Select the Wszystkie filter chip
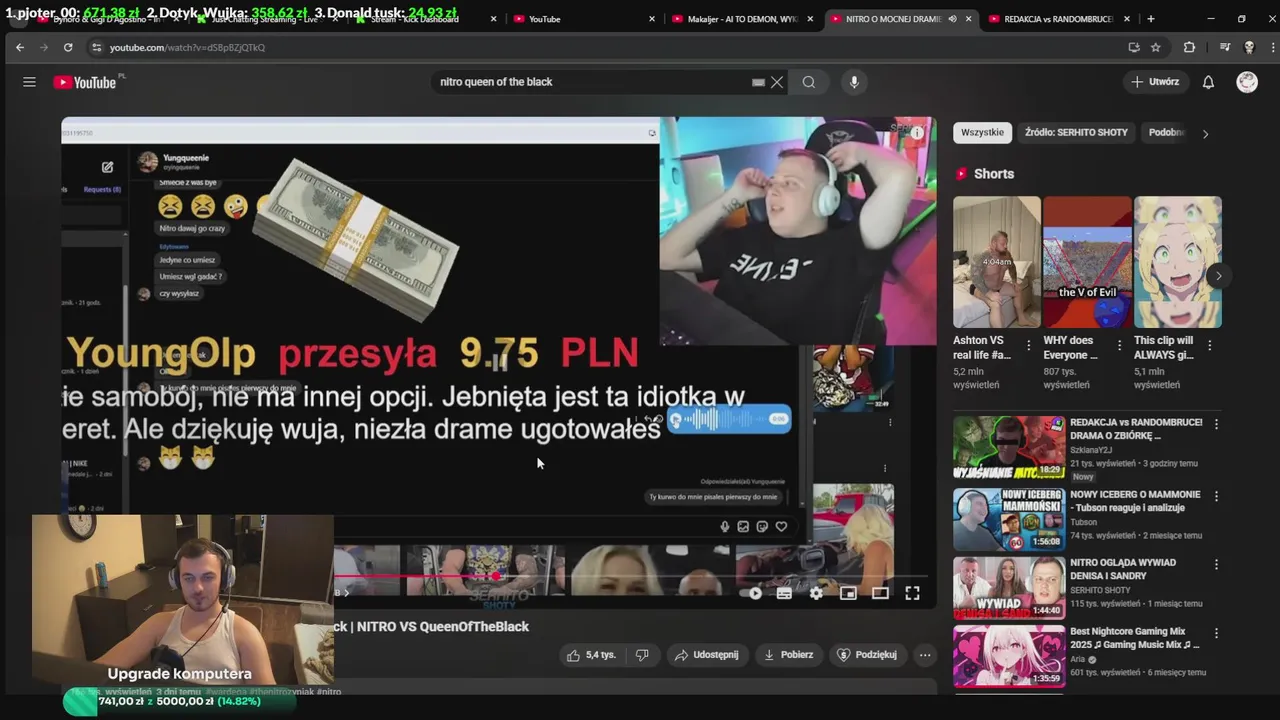The width and height of the screenshot is (1280, 720). (982, 133)
